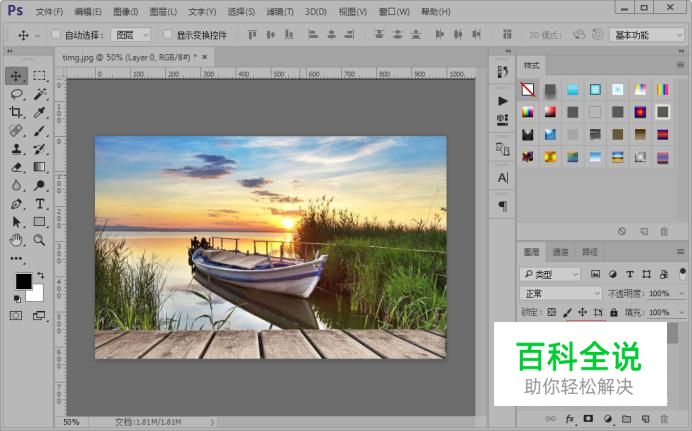The image size is (692, 431).
Task: Select the Magic Wand tool
Action: [39, 94]
